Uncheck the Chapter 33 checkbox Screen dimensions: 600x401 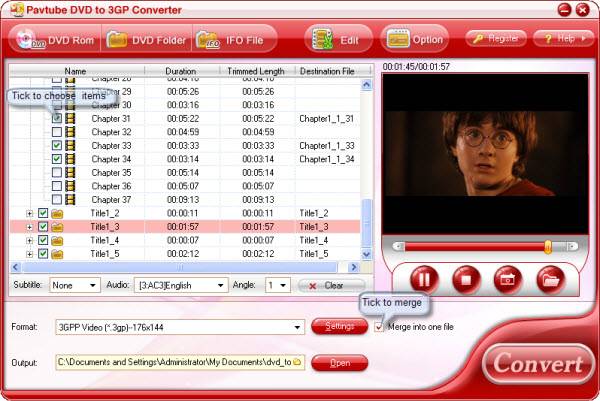(57, 145)
